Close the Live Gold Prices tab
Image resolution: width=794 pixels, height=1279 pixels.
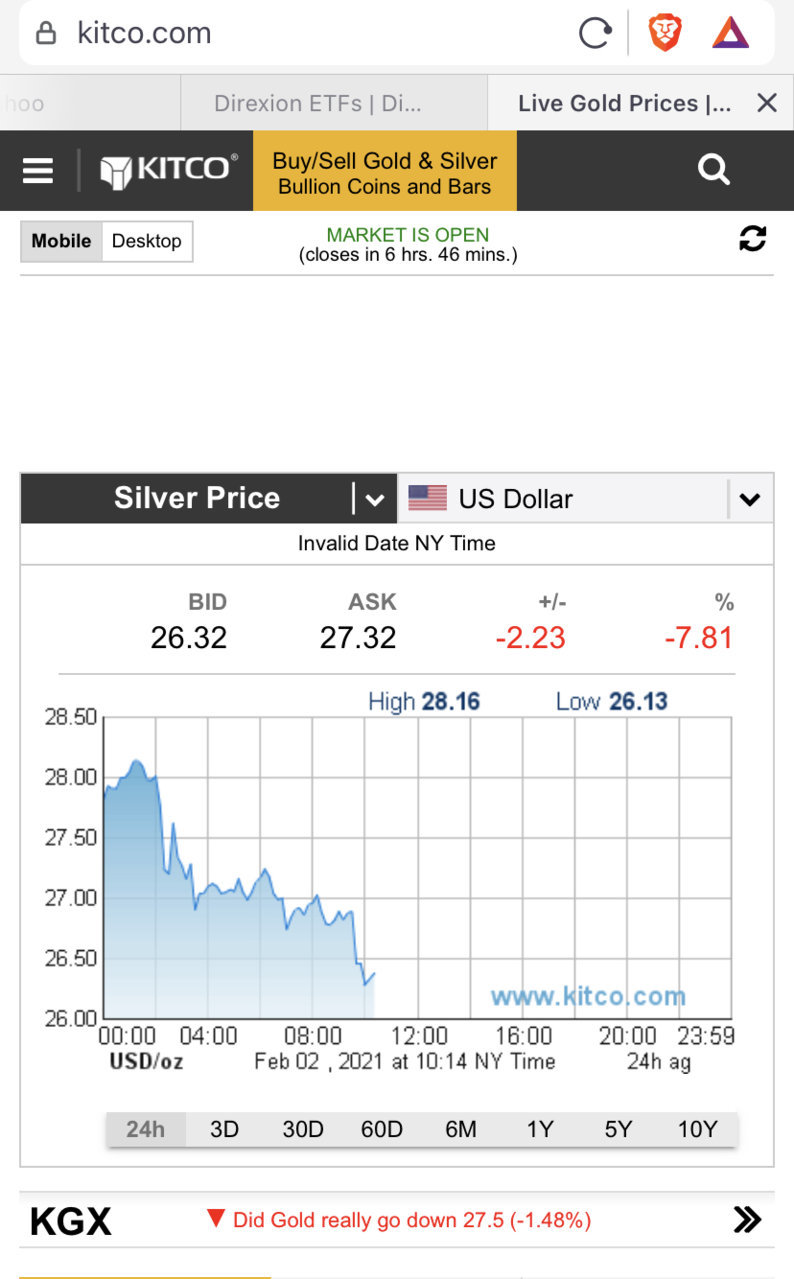point(767,103)
